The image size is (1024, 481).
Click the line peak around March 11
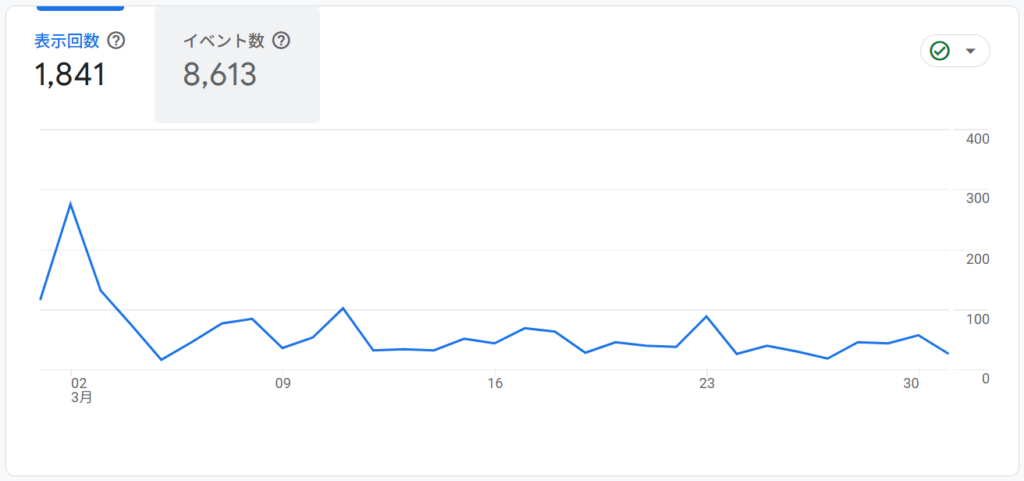tap(343, 308)
